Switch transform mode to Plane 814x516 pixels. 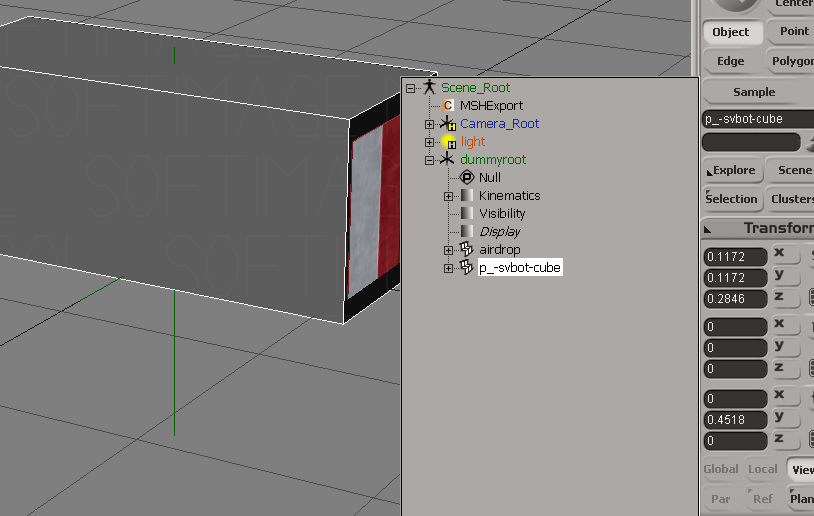tap(801, 499)
